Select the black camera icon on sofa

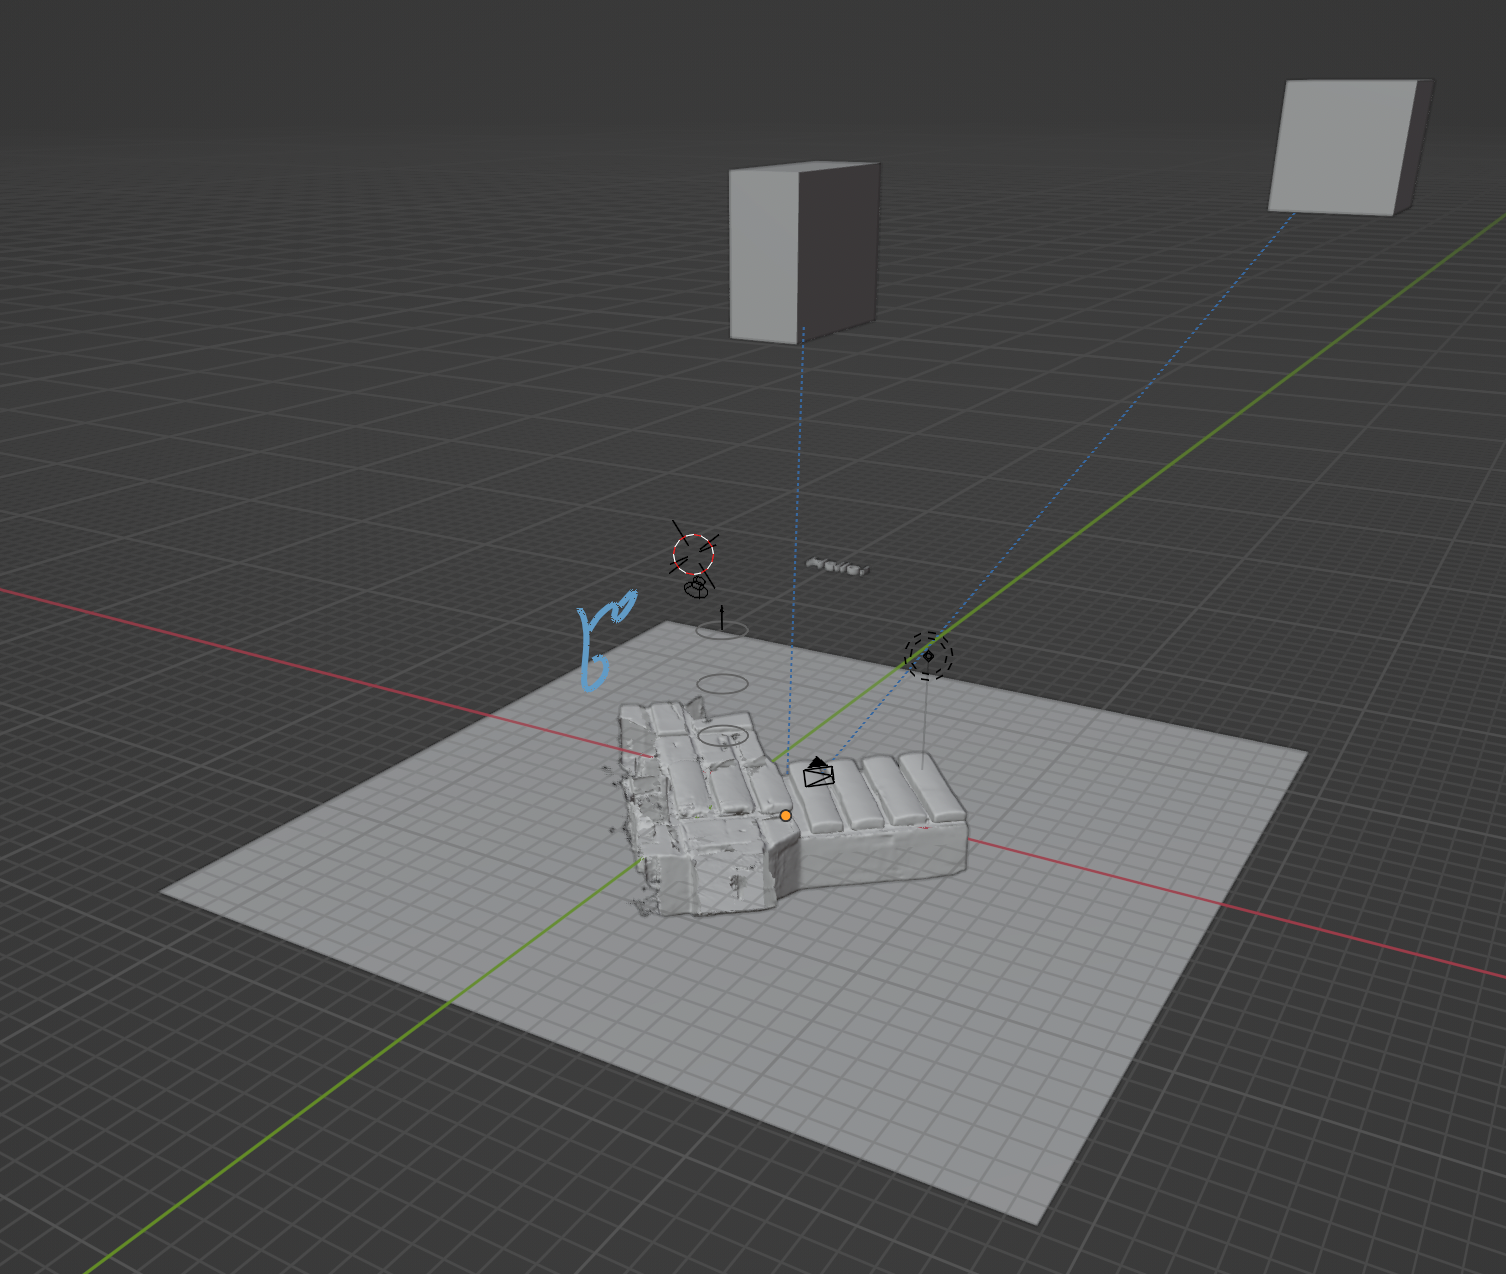(818, 773)
